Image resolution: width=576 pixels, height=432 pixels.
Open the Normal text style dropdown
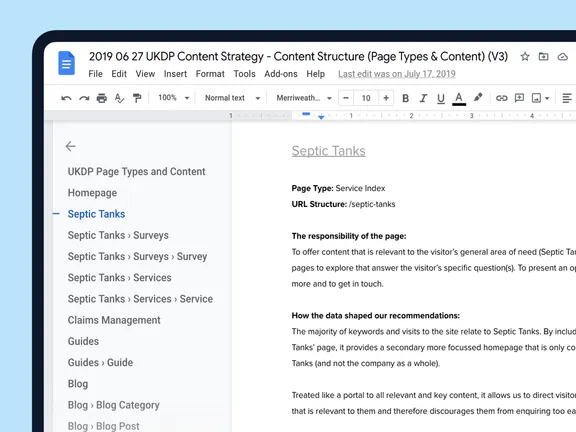232,98
